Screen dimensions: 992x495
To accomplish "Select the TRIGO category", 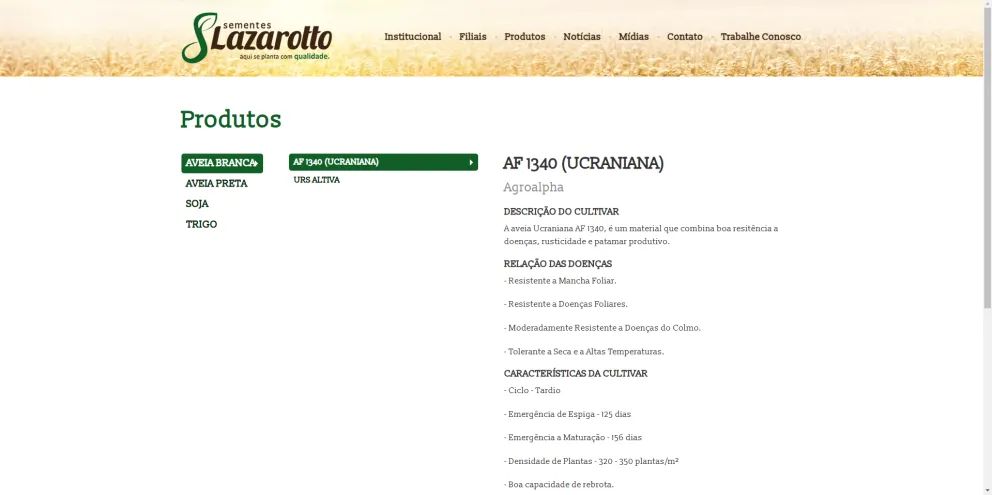I will pyautogui.click(x=201, y=224).
